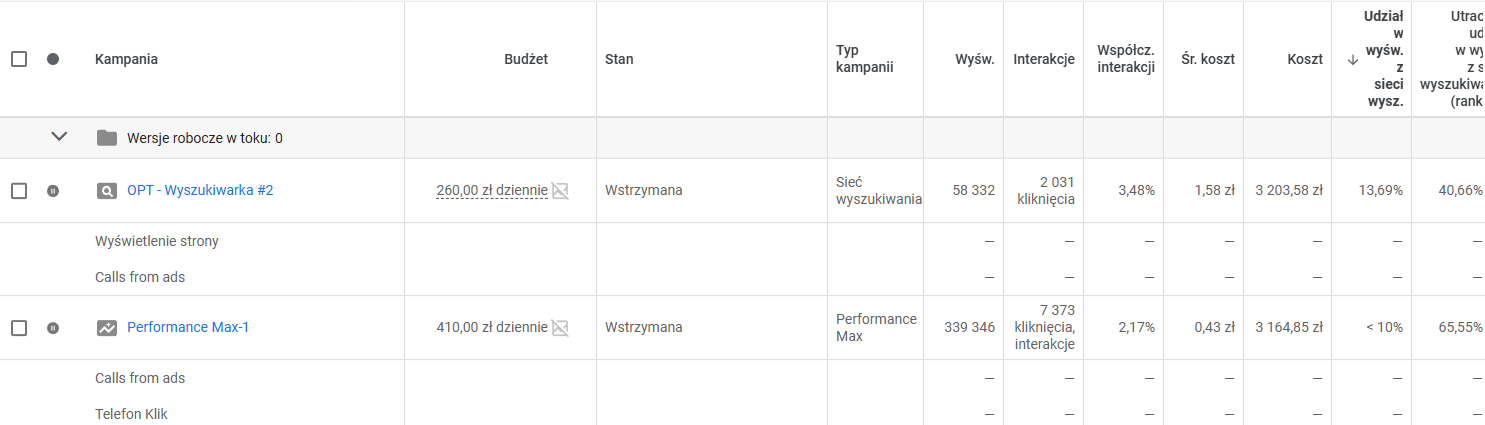The image size is (1485, 425).
Task: Open the 260,00 zł dziennie budget editor
Action: tap(492, 190)
